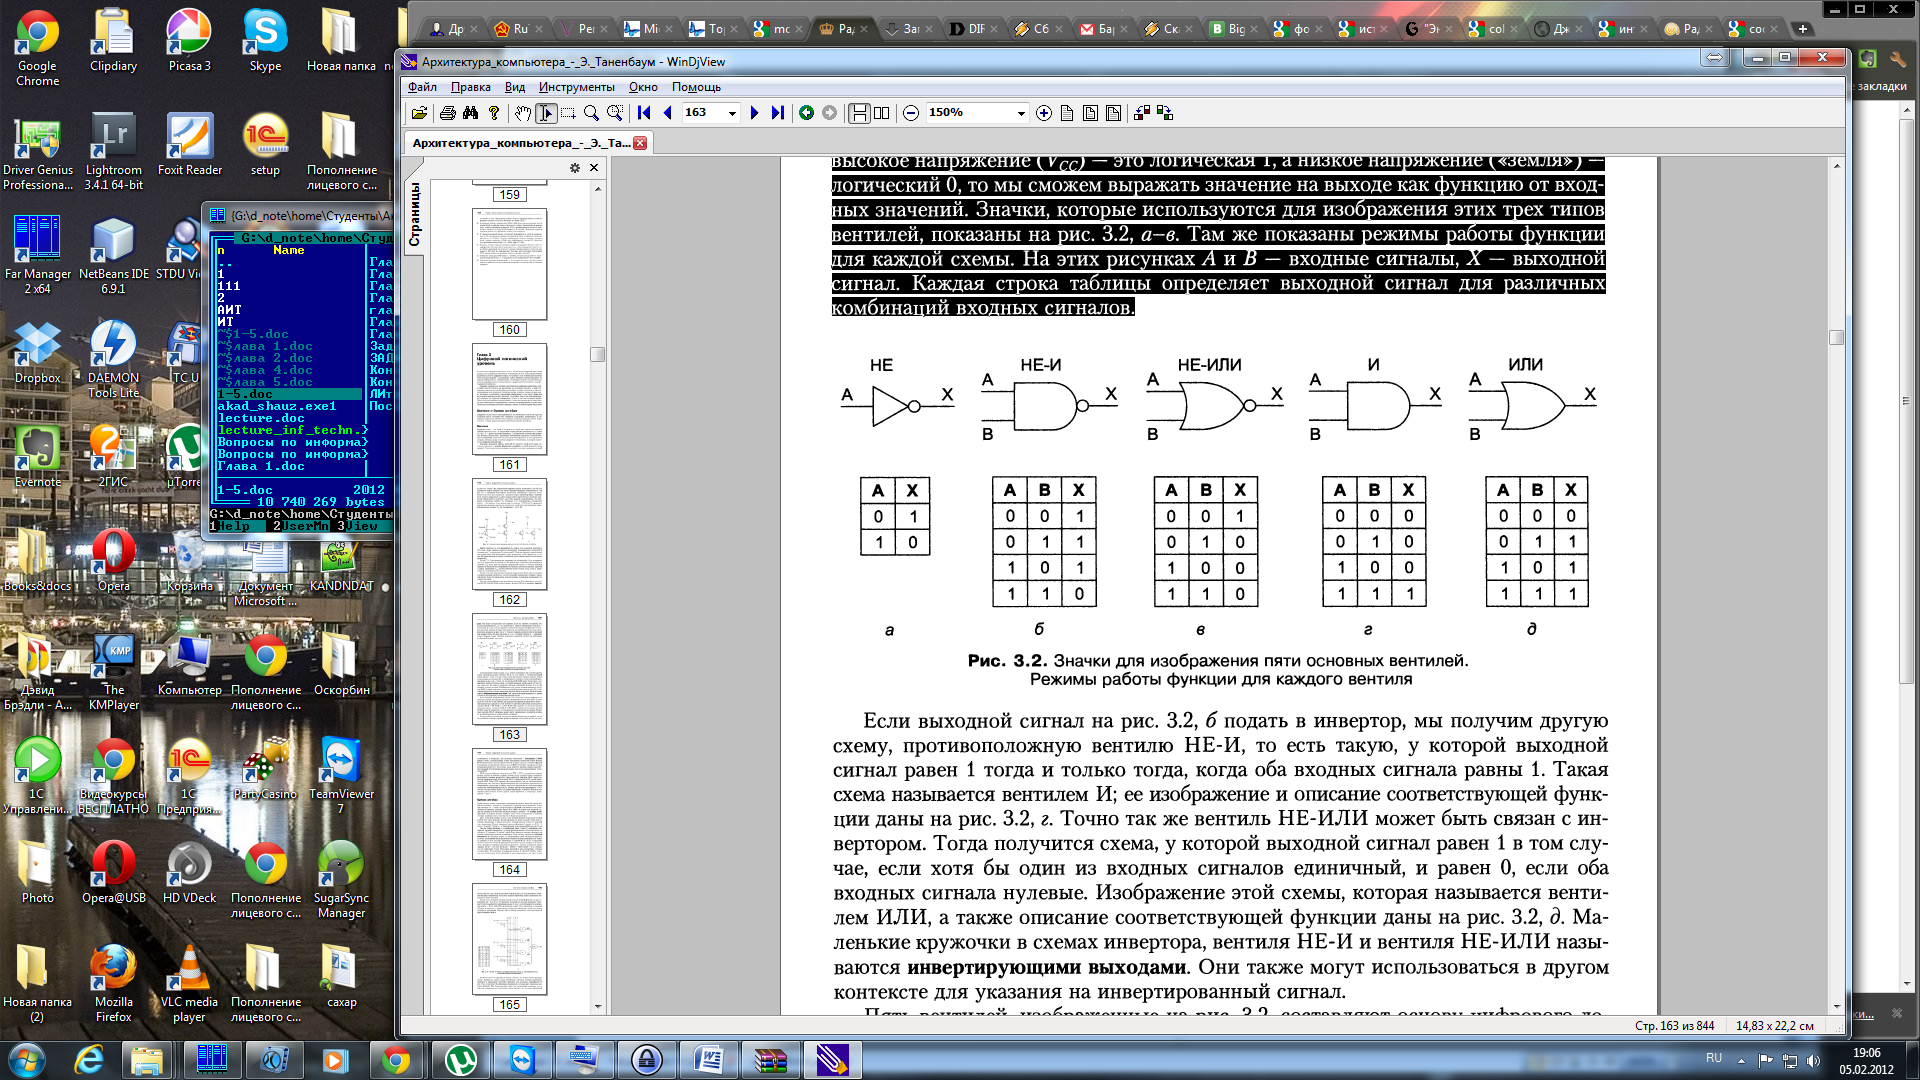
Task: Select page 162 thumbnail
Action: pos(510,535)
